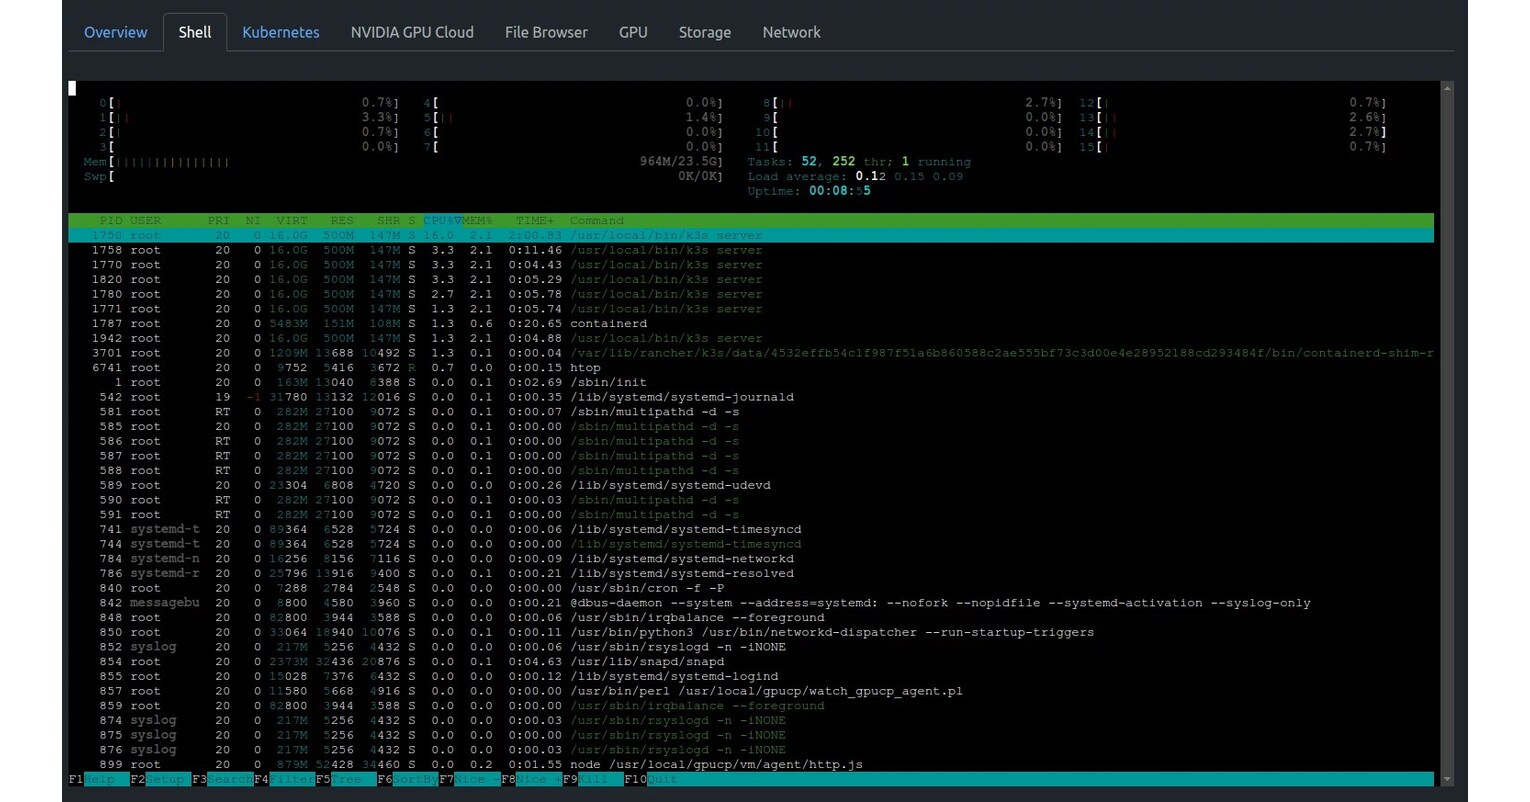Open sort options via F6SortBy
1530x802 pixels.
[408, 779]
